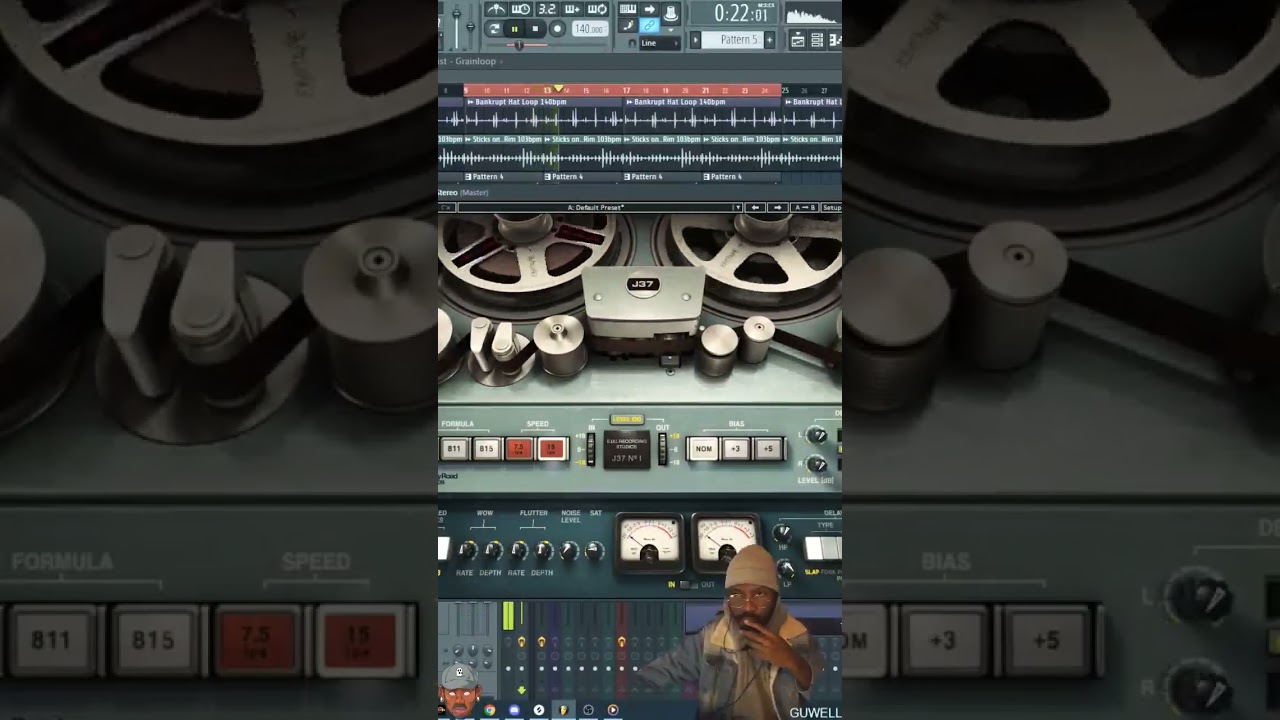The height and width of the screenshot is (720, 1280).
Task: Click the typing keyboard to piano icon
Action: (x=628, y=9)
